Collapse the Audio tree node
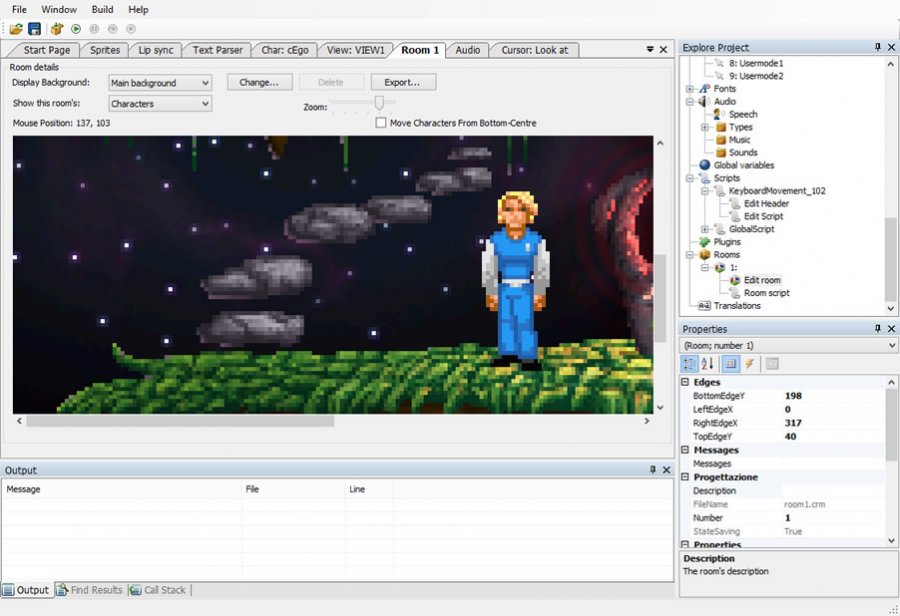Image resolution: width=900 pixels, height=616 pixels. coord(689,102)
